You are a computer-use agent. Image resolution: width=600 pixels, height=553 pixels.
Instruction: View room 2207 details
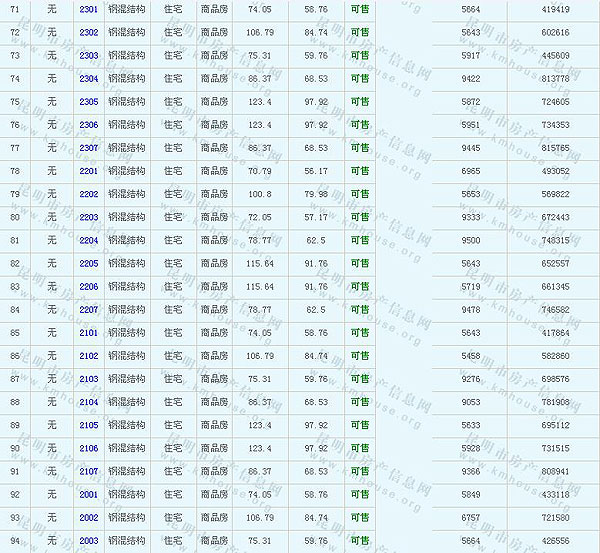[88, 310]
